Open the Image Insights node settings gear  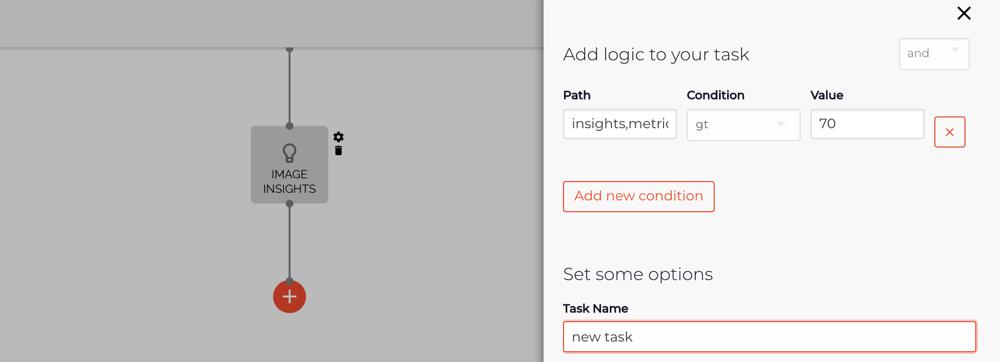click(x=339, y=137)
